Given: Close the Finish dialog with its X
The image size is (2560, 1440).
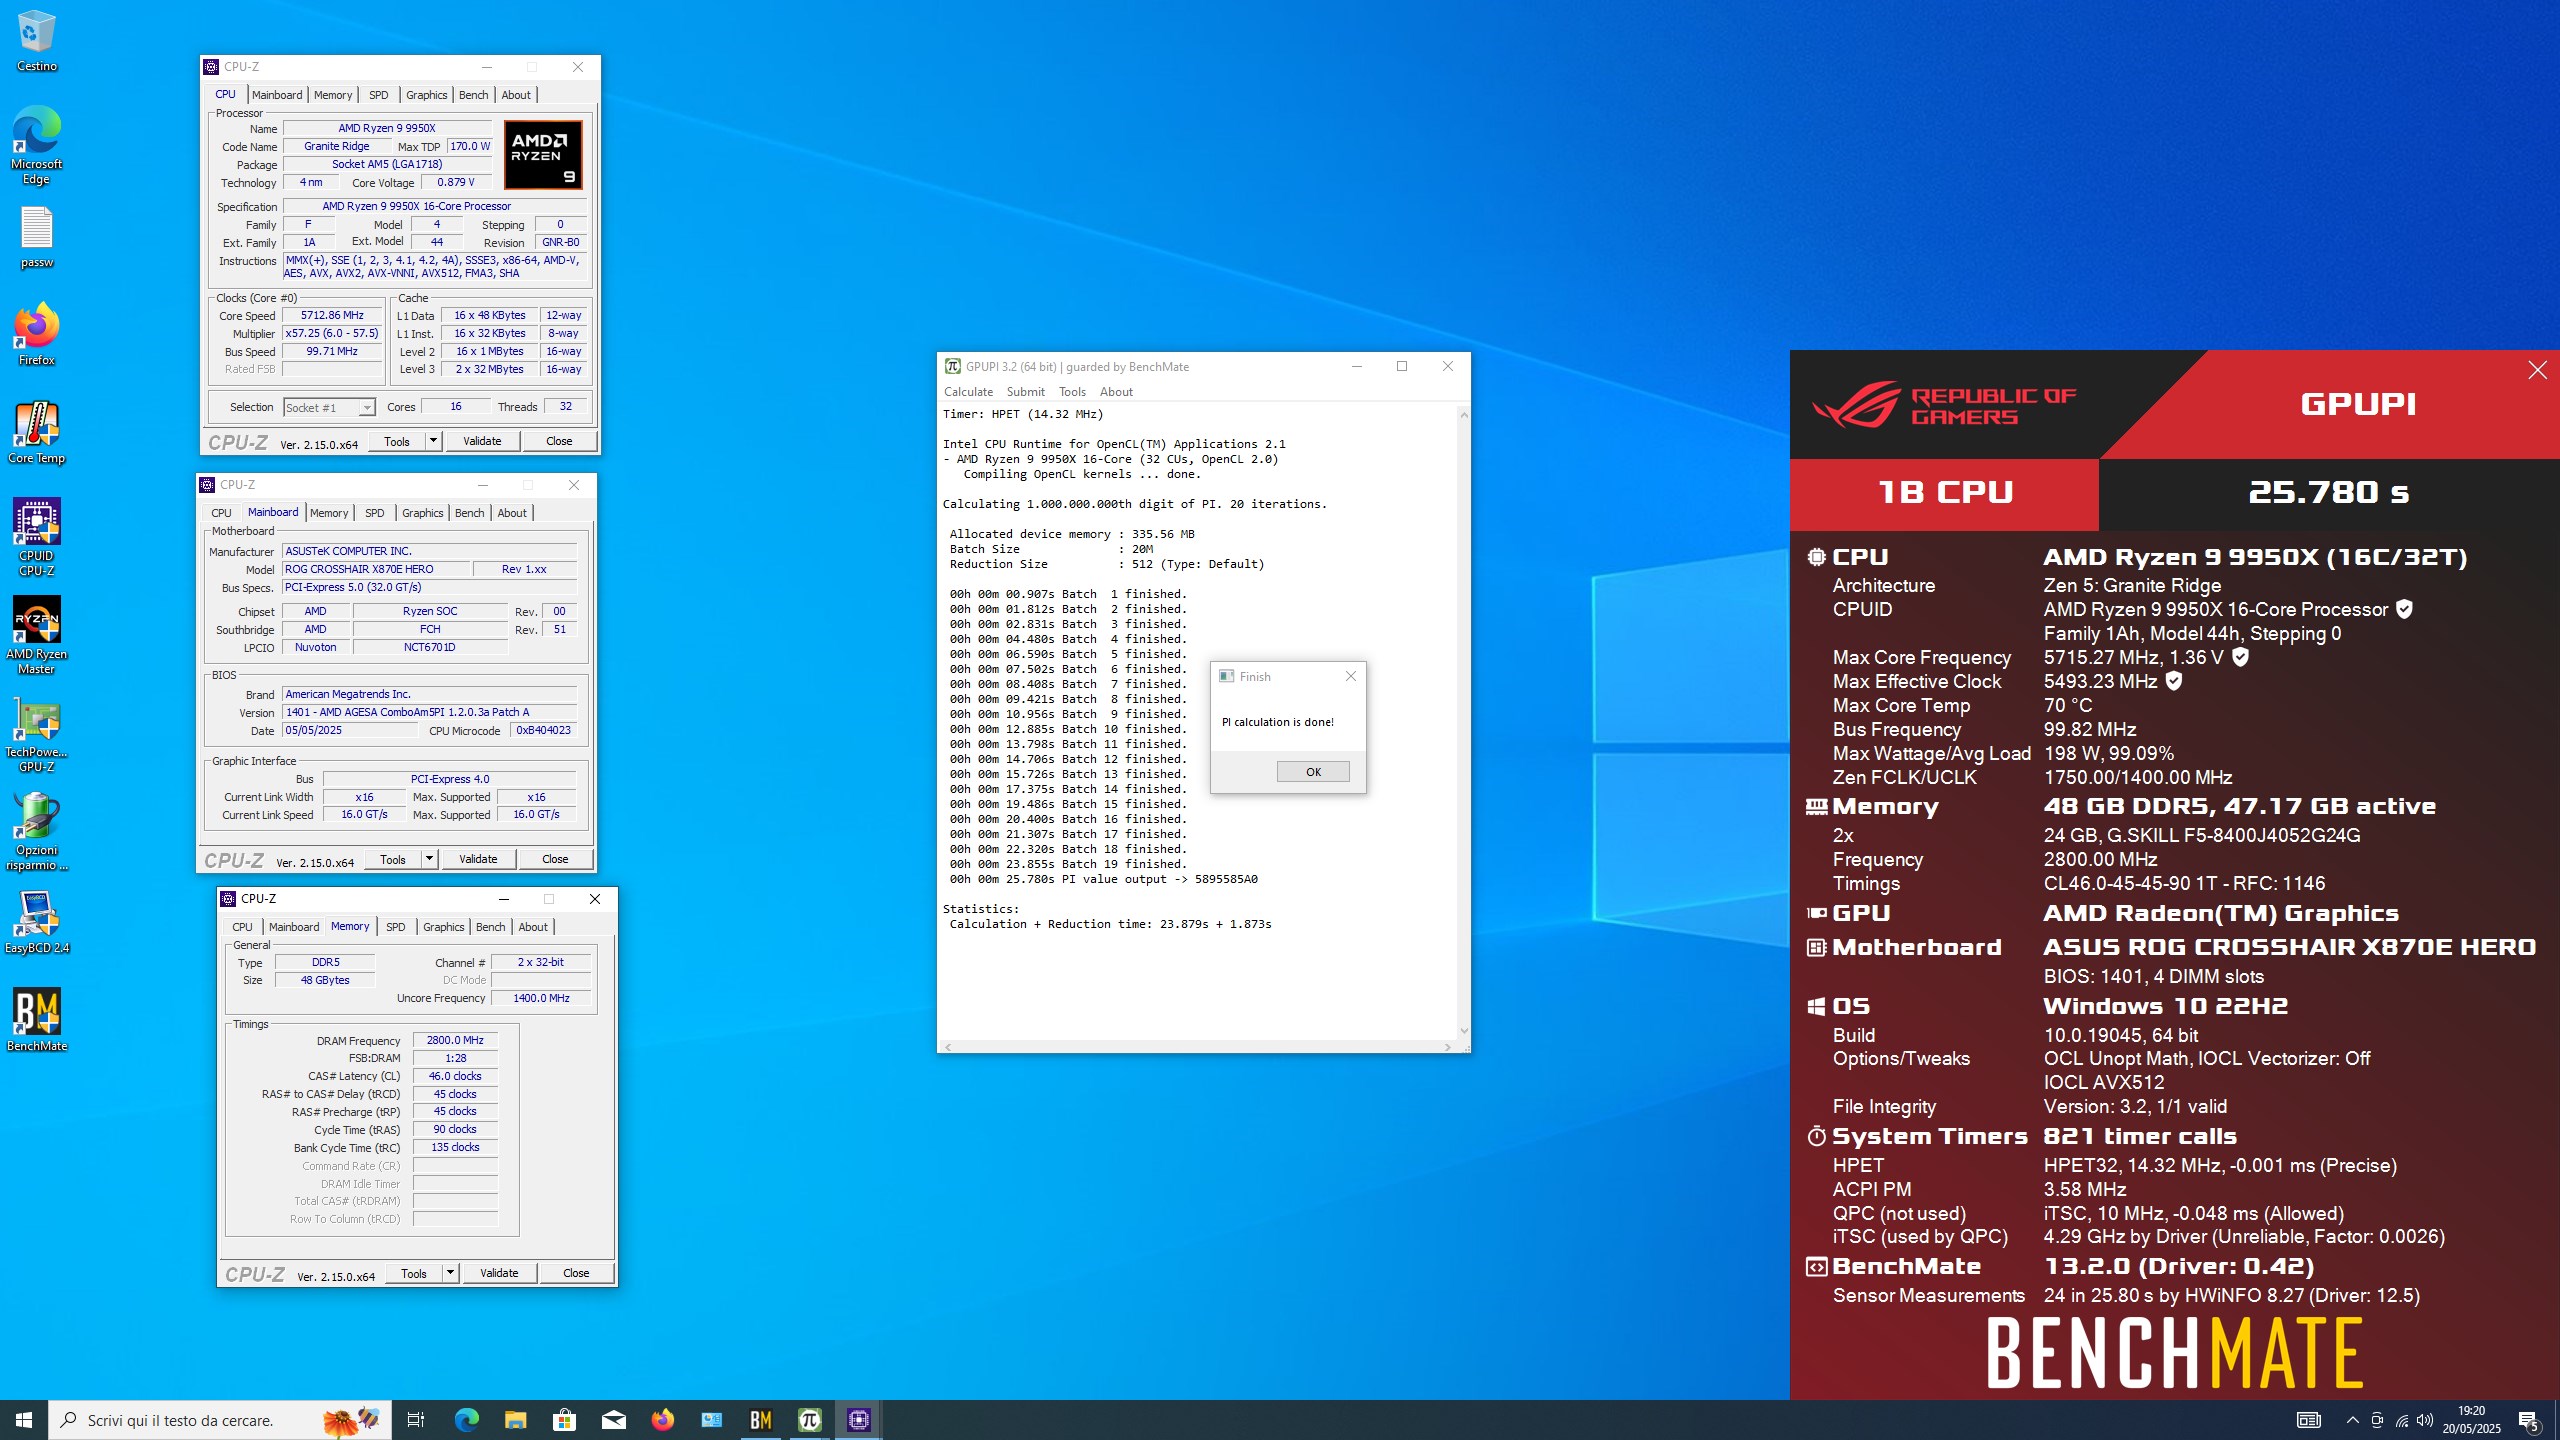Looking at the screenshot, I should point(1351,677).
